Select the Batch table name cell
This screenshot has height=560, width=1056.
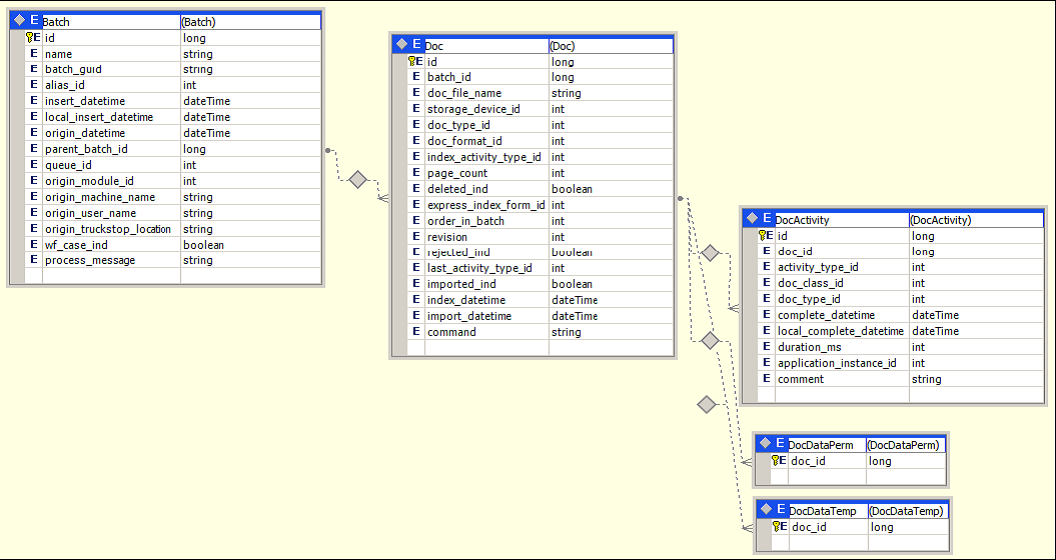pos(111,22)
